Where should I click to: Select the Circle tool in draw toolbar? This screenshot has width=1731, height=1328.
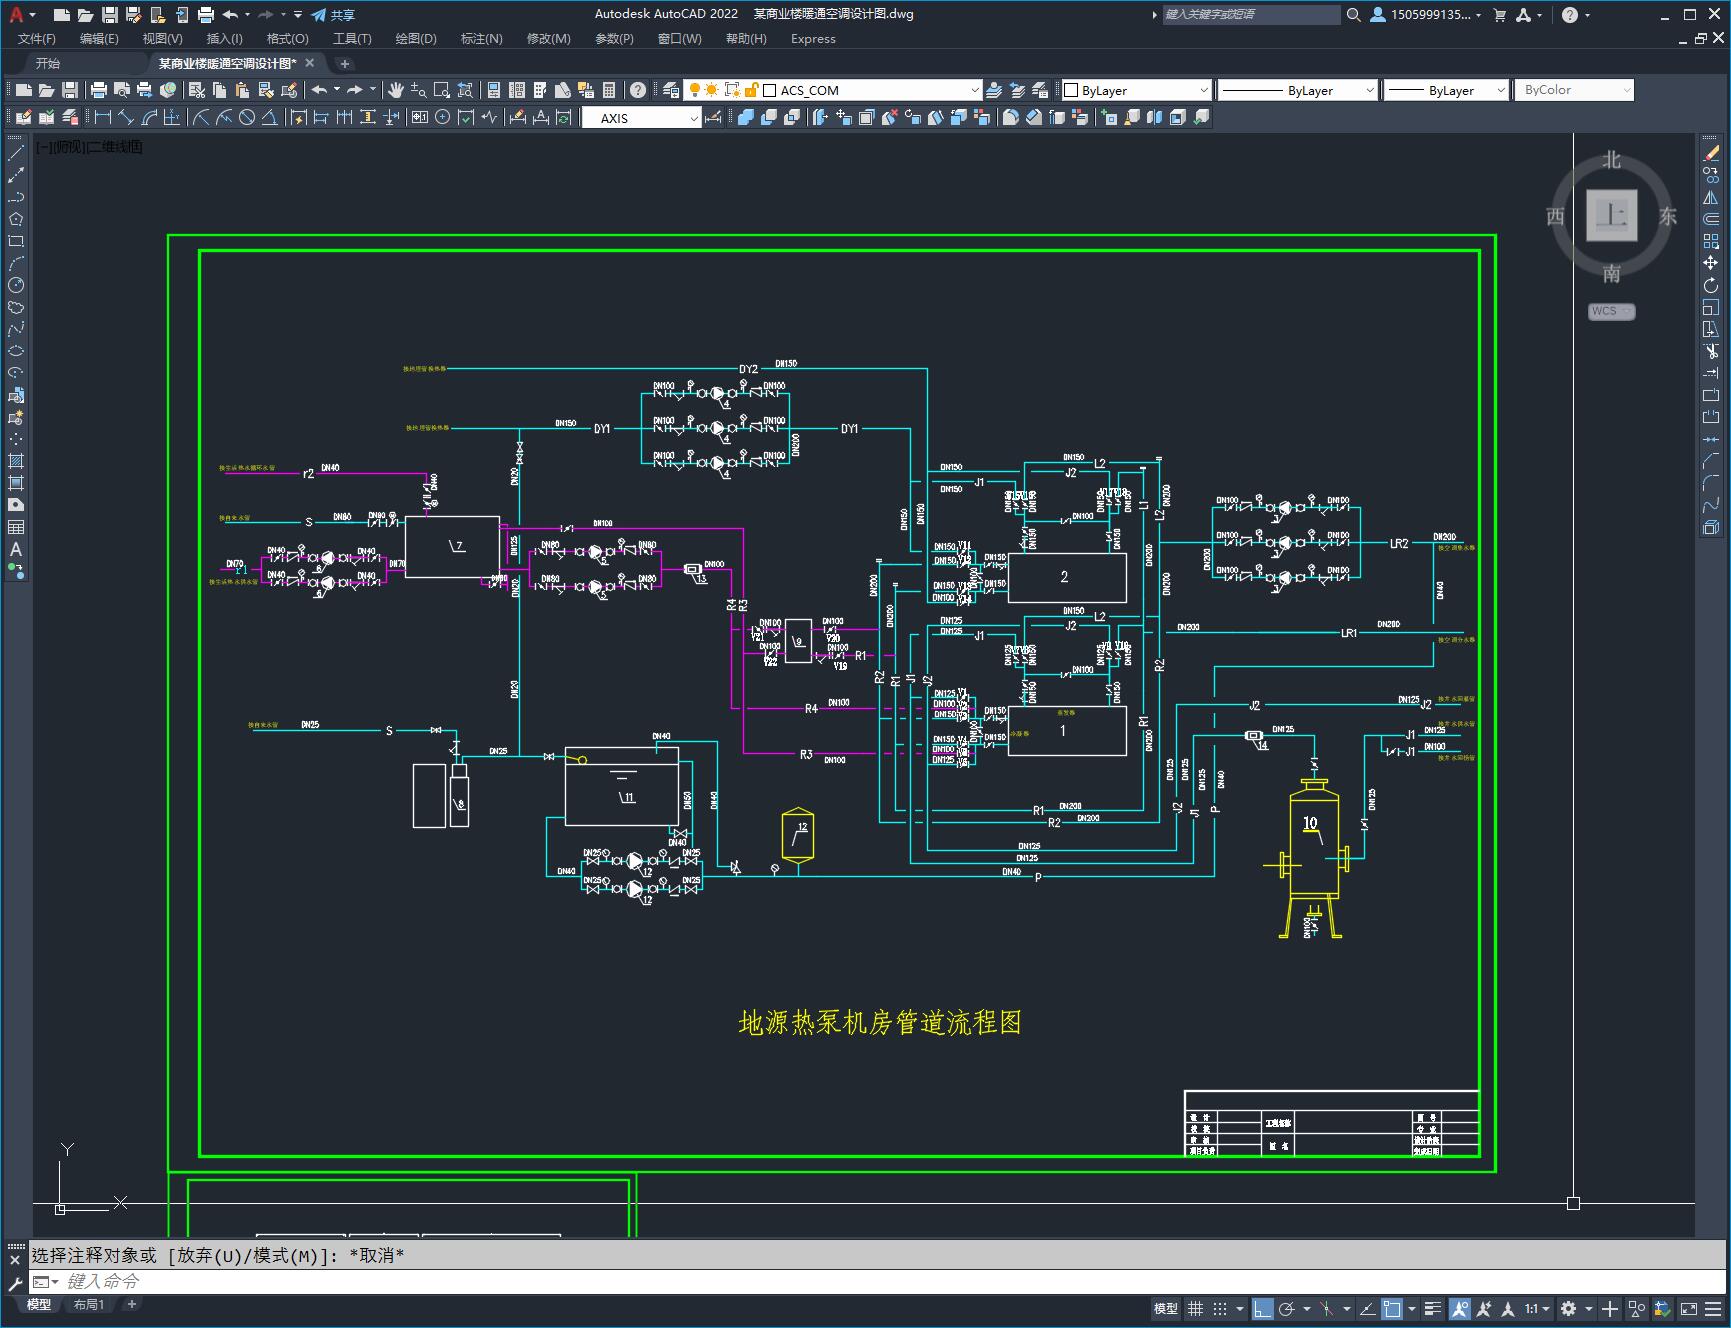16,285
